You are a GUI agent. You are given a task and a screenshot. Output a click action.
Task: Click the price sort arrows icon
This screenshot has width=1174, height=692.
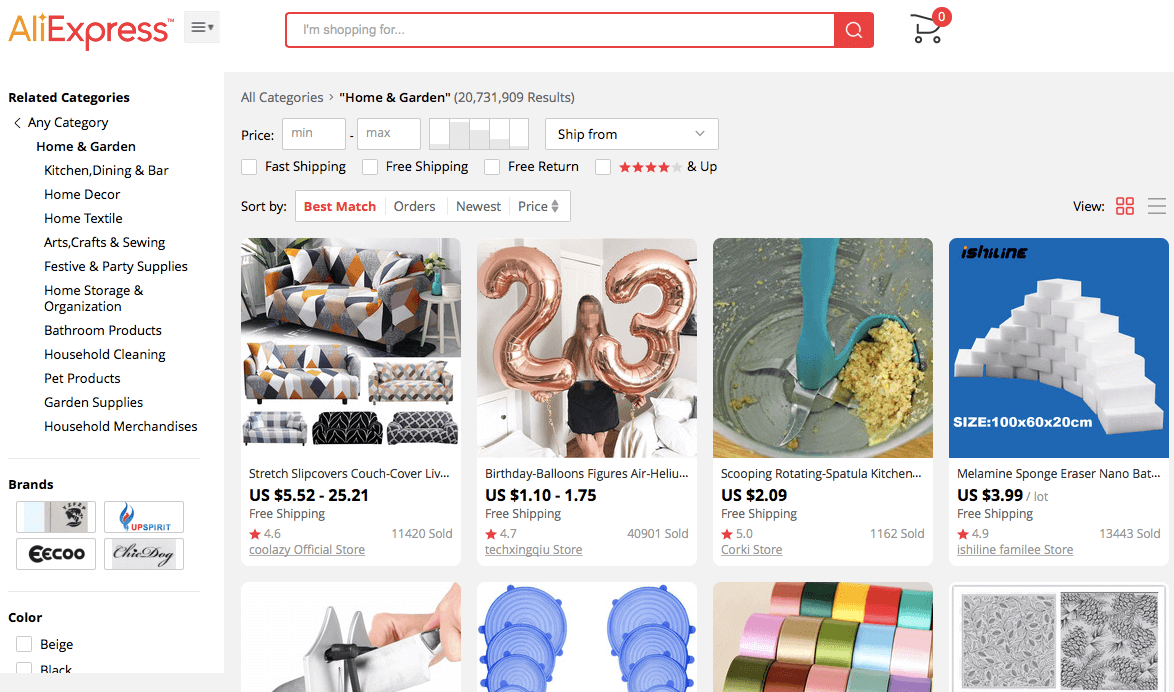[555, 206]
